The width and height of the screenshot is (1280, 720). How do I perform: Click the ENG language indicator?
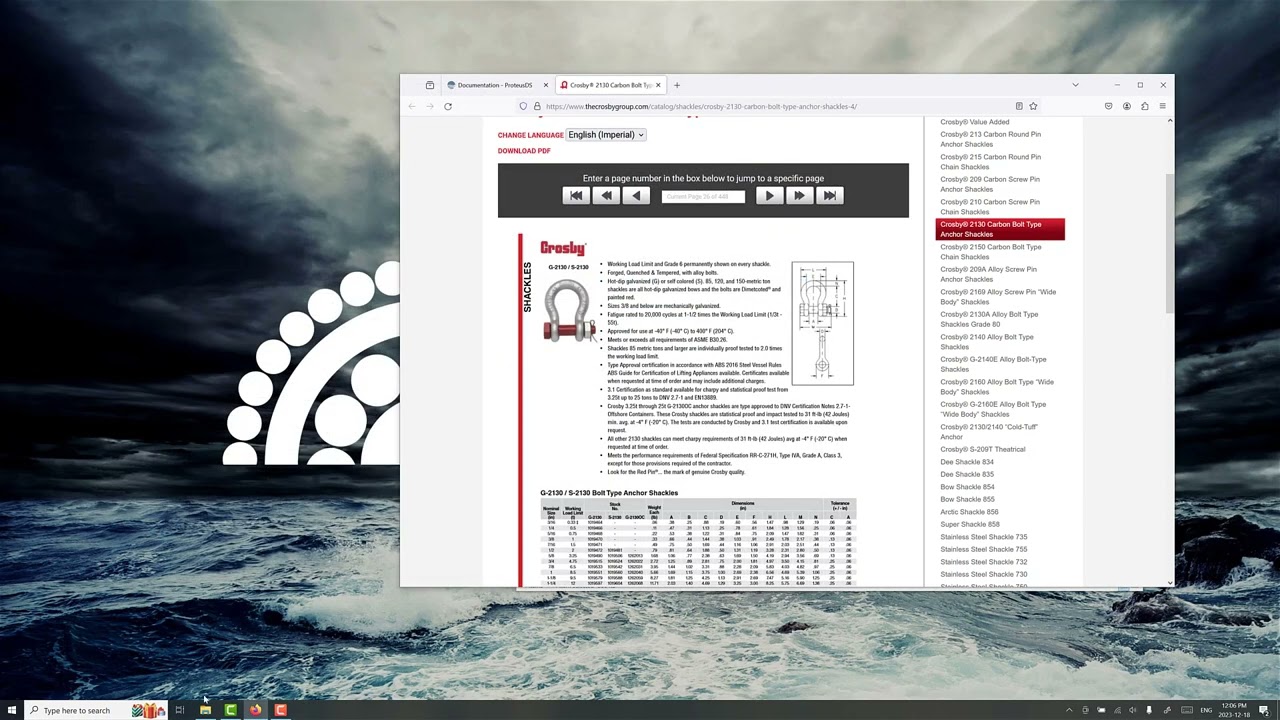click(1206, 710)
